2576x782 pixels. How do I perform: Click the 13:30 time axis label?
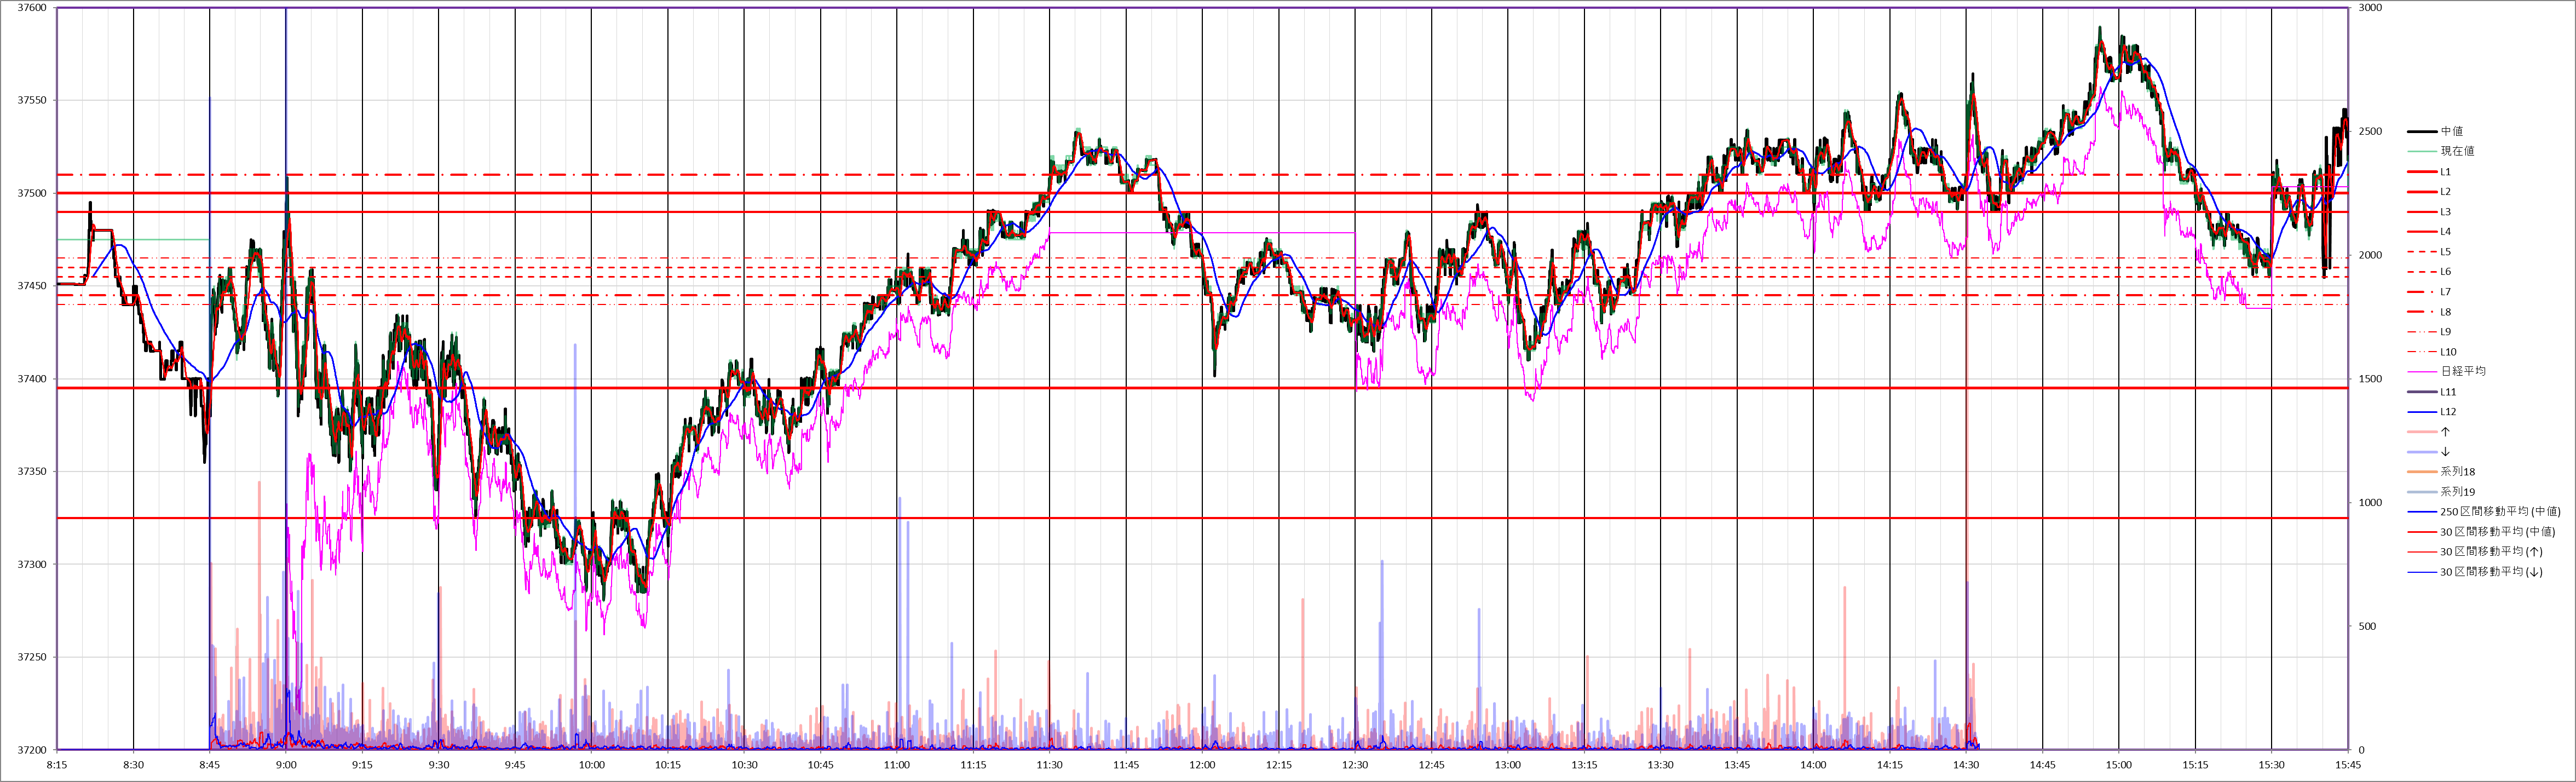pyautogui.click(x=1660, y=765)
